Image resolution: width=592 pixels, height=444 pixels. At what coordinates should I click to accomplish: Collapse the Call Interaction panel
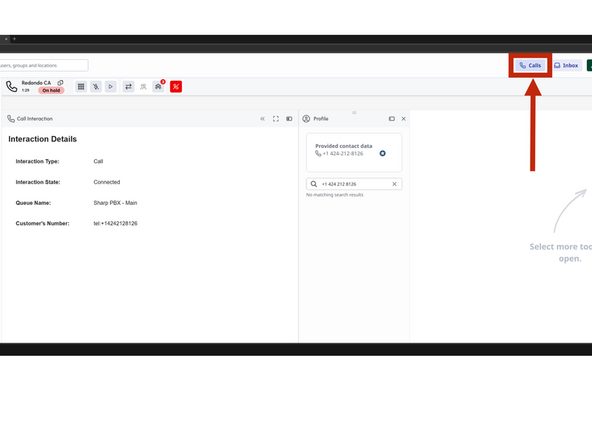pyautogui.click(x=262, y=119)
